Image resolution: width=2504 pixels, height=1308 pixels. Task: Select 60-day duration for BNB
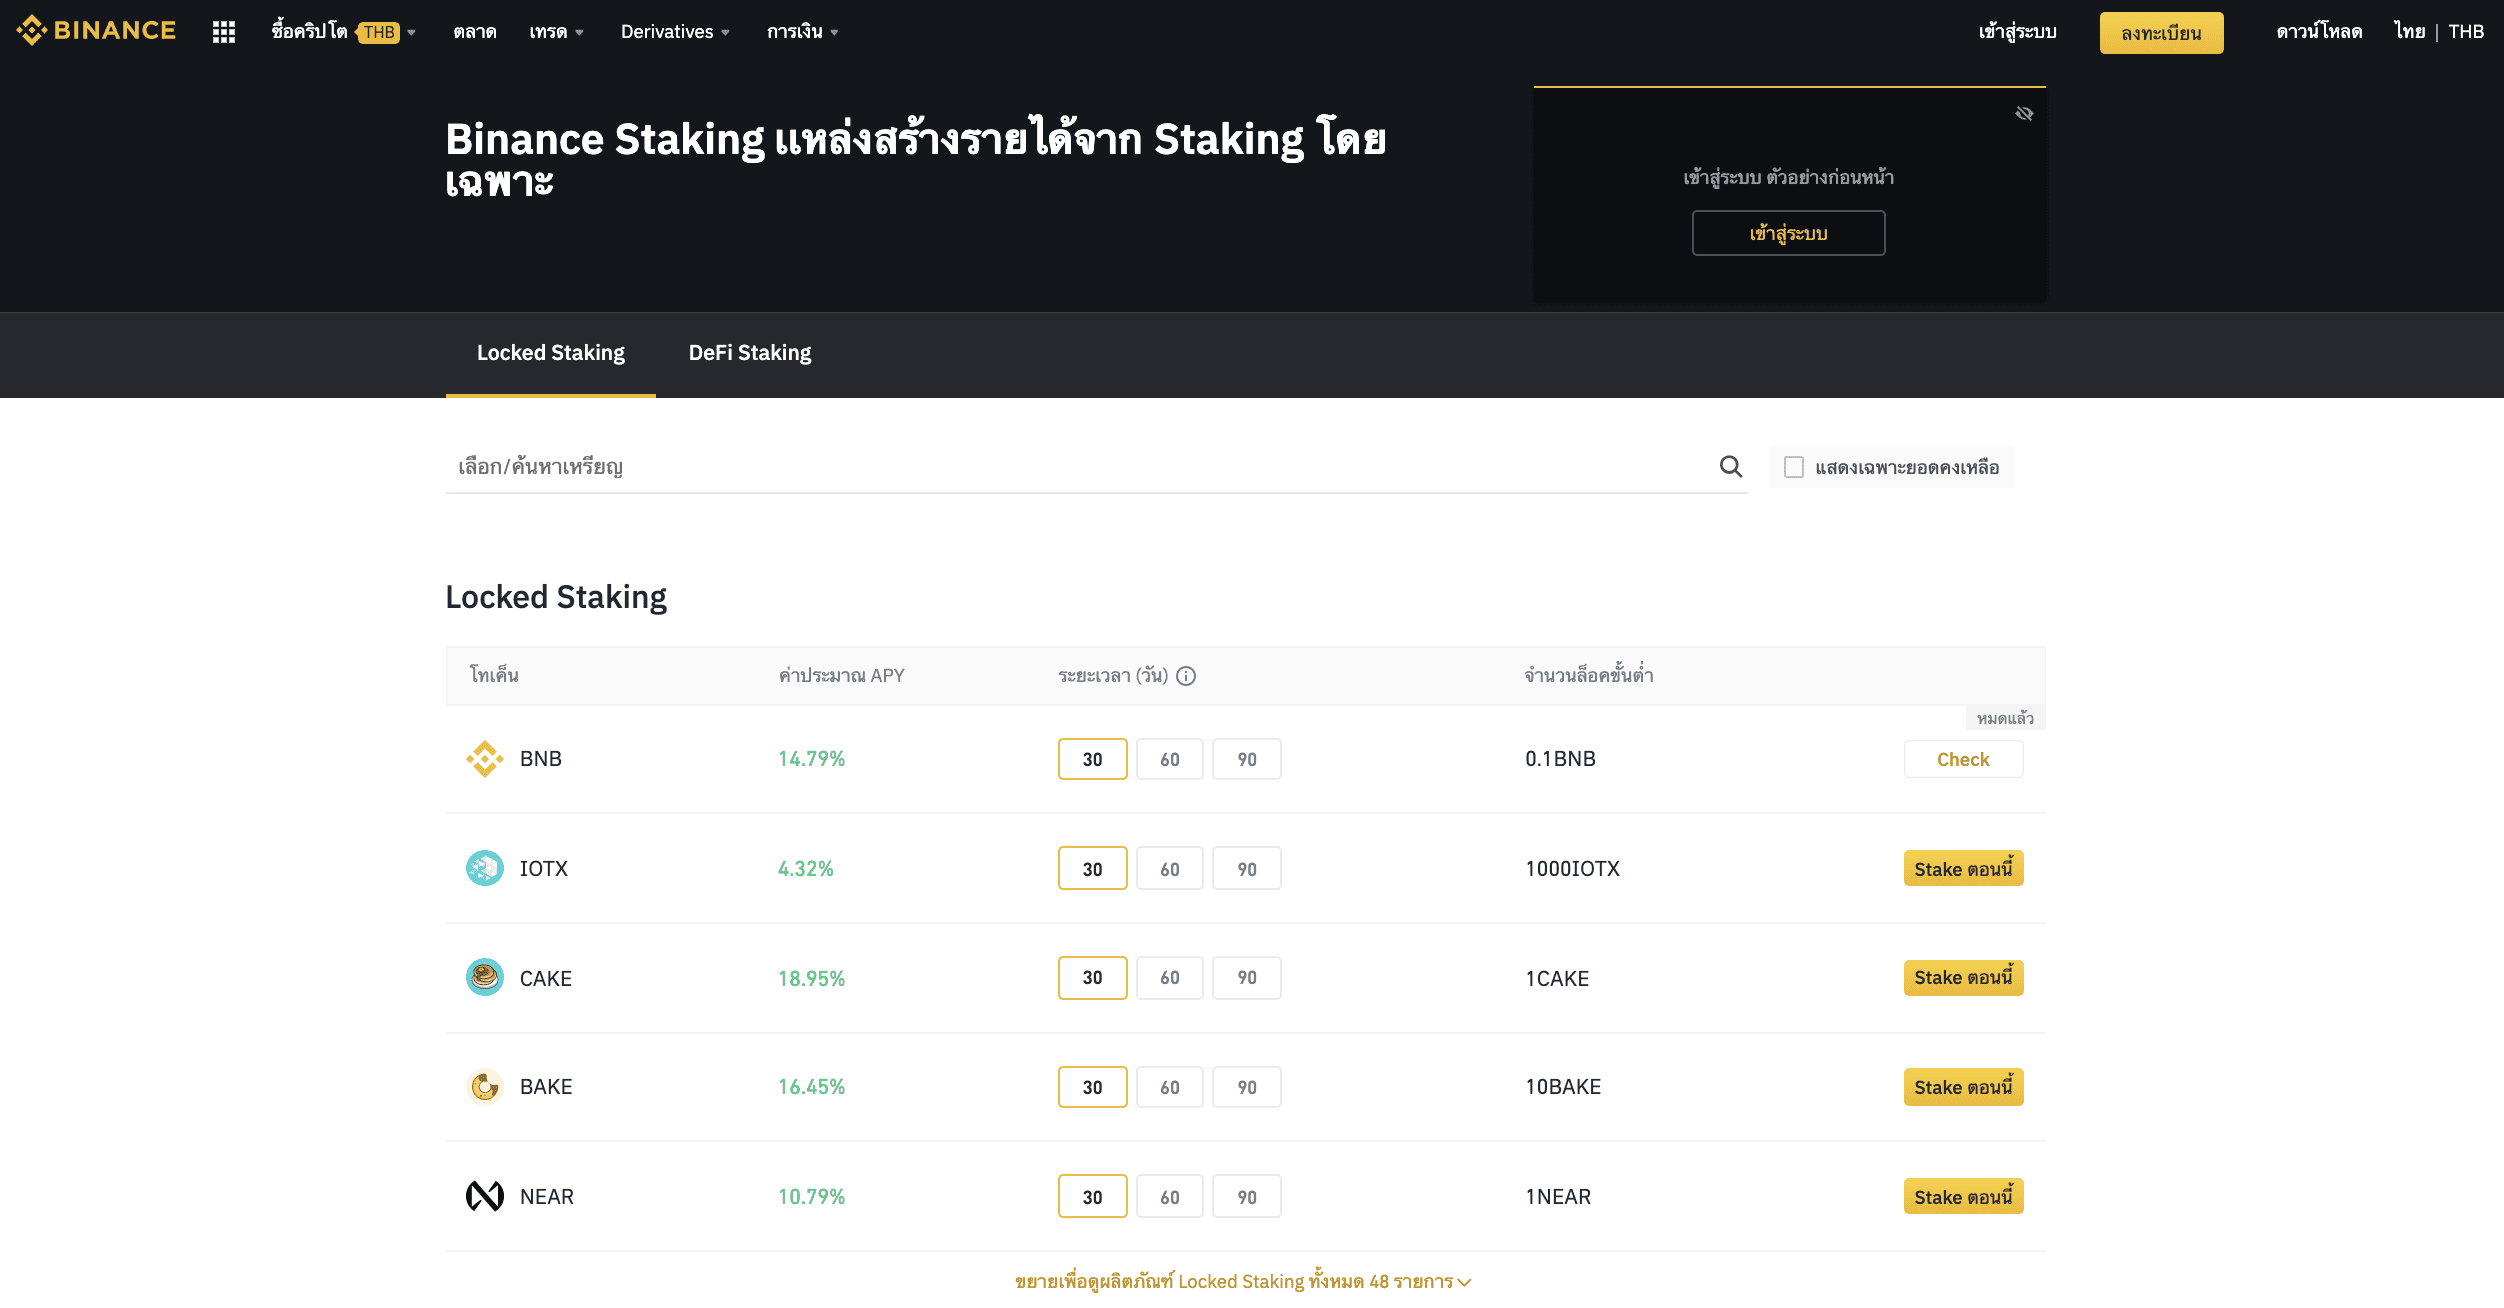tap(1169, 759)
